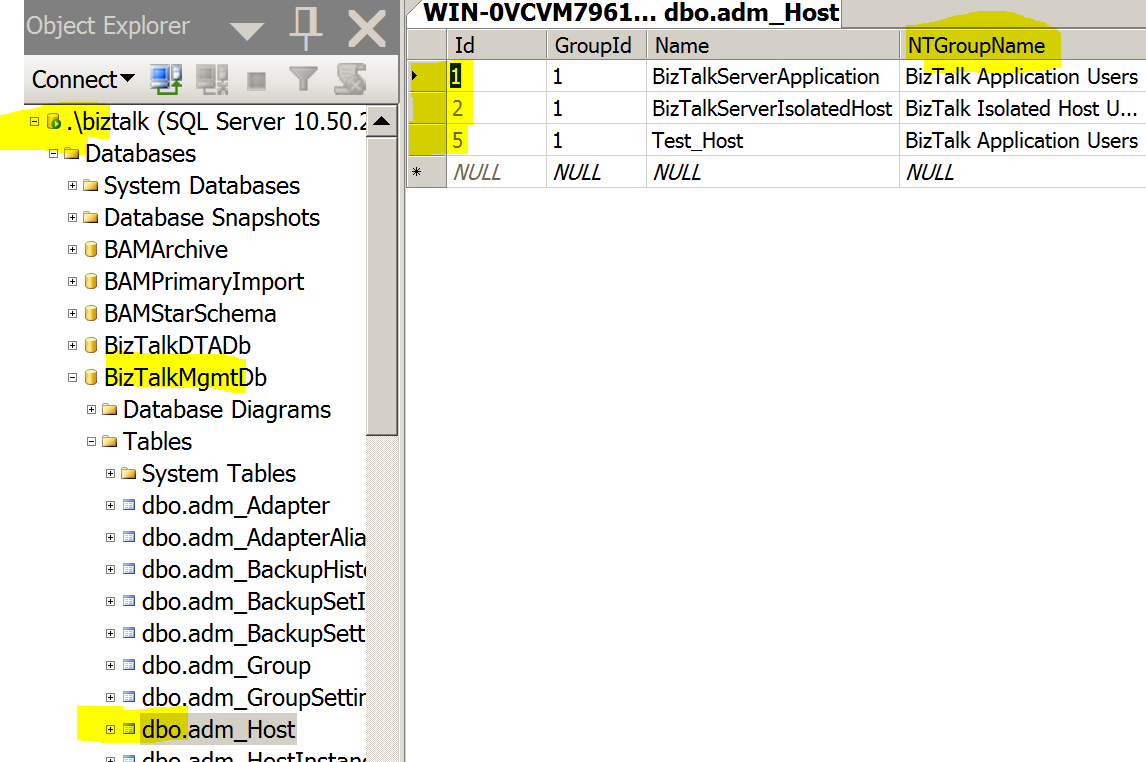Click the dbo.adm_BackupHistory table icon
Screen dimensions: 1146x762
click(129, 569)
